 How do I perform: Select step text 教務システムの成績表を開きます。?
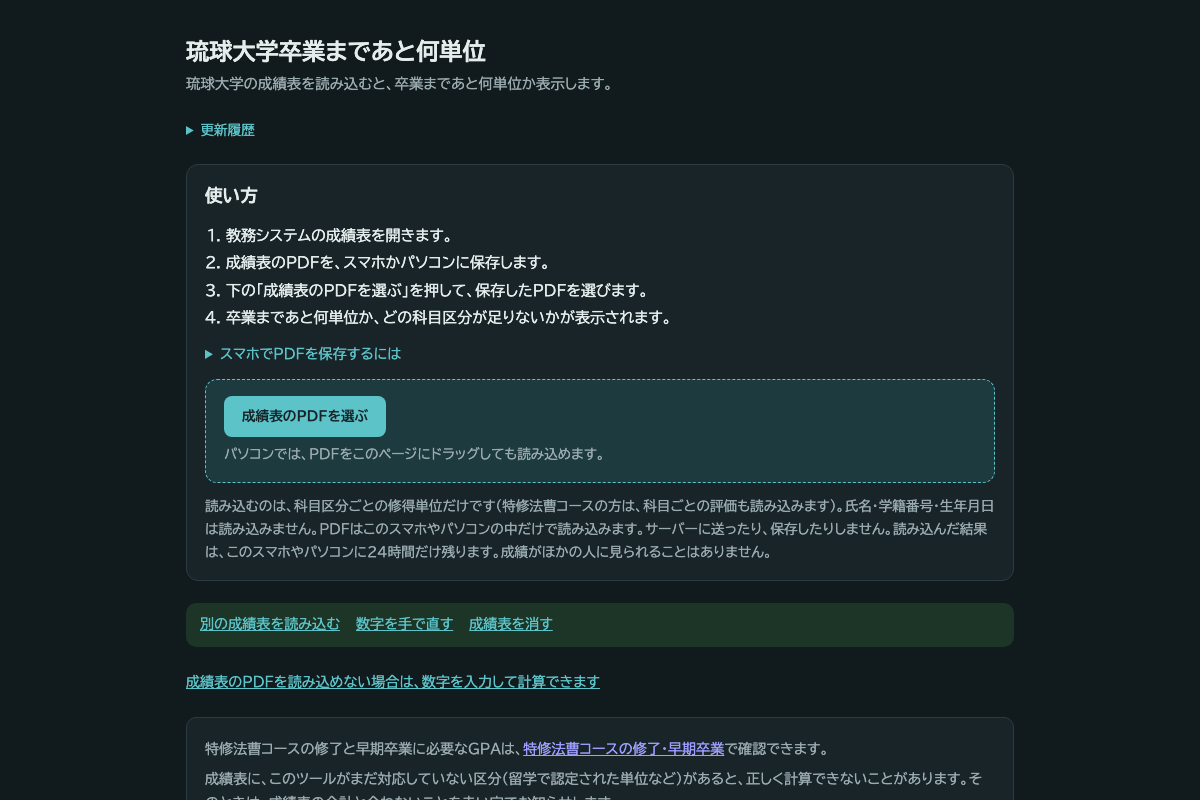340,236
